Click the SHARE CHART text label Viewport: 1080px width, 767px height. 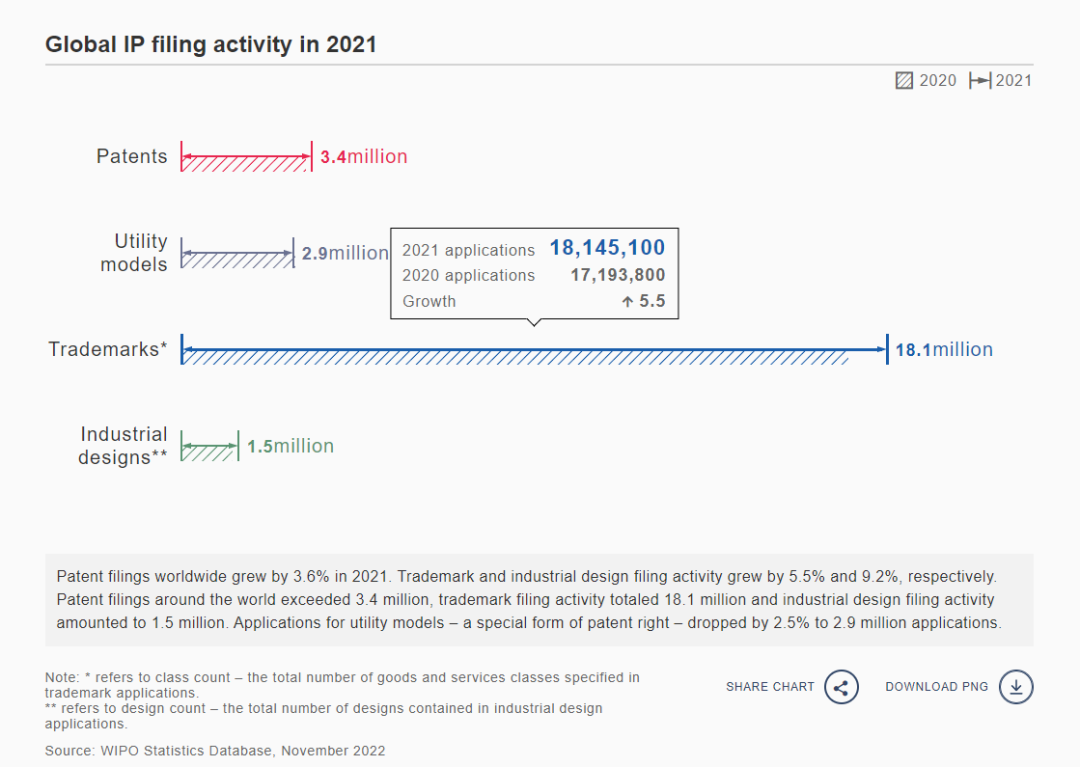point(770,687)
